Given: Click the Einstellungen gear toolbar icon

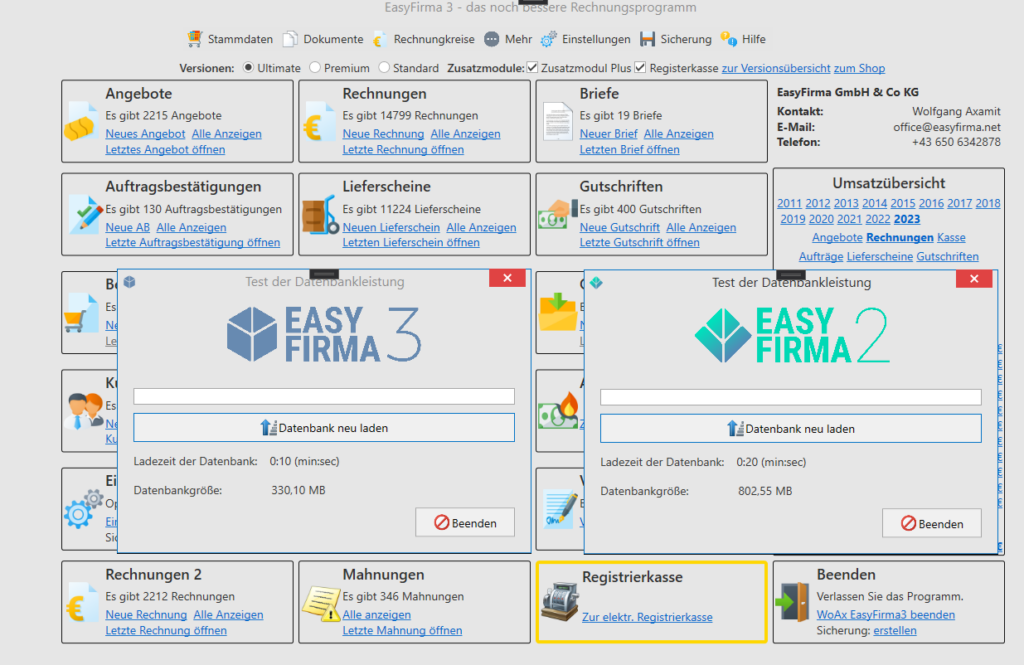Looking at the screenshot, I should [x=549, y=39].
